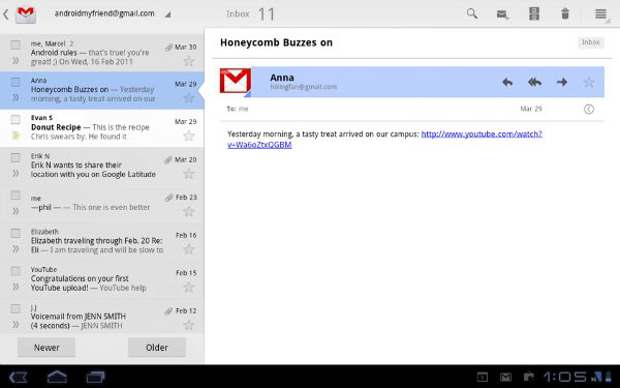Viewport: 620px width, 388px height.
Task: Choose Reply all double arrow
Action: click(x=535, y=82)
